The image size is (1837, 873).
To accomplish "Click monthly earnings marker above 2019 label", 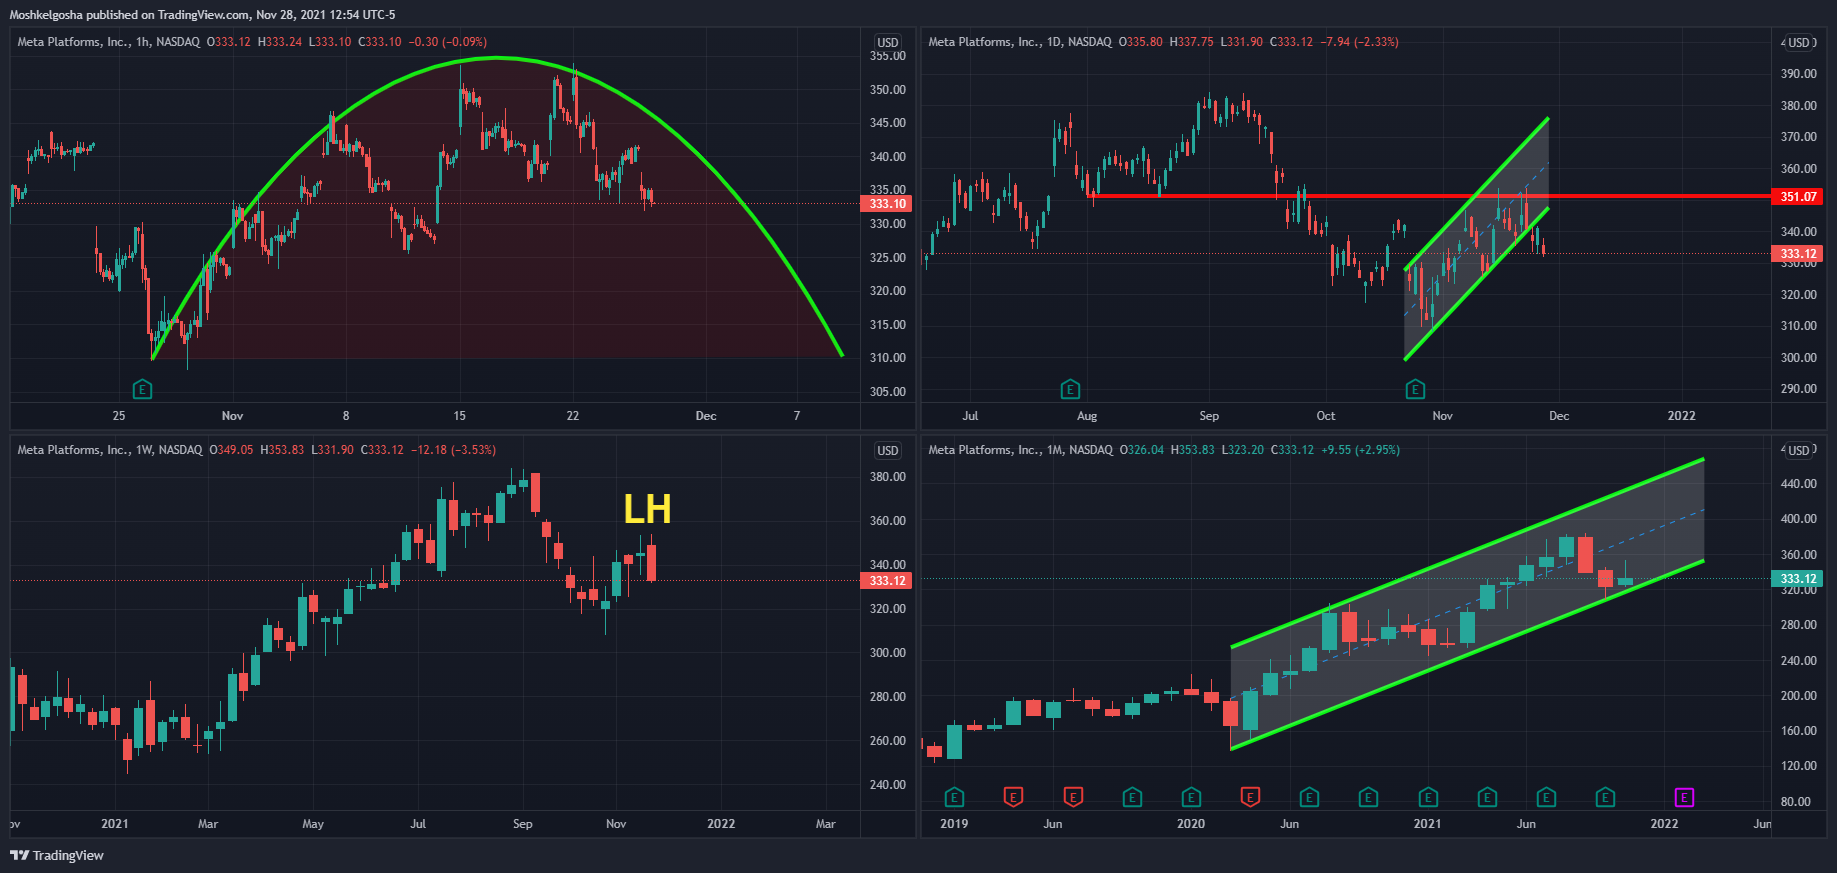I will coord(954,797).
